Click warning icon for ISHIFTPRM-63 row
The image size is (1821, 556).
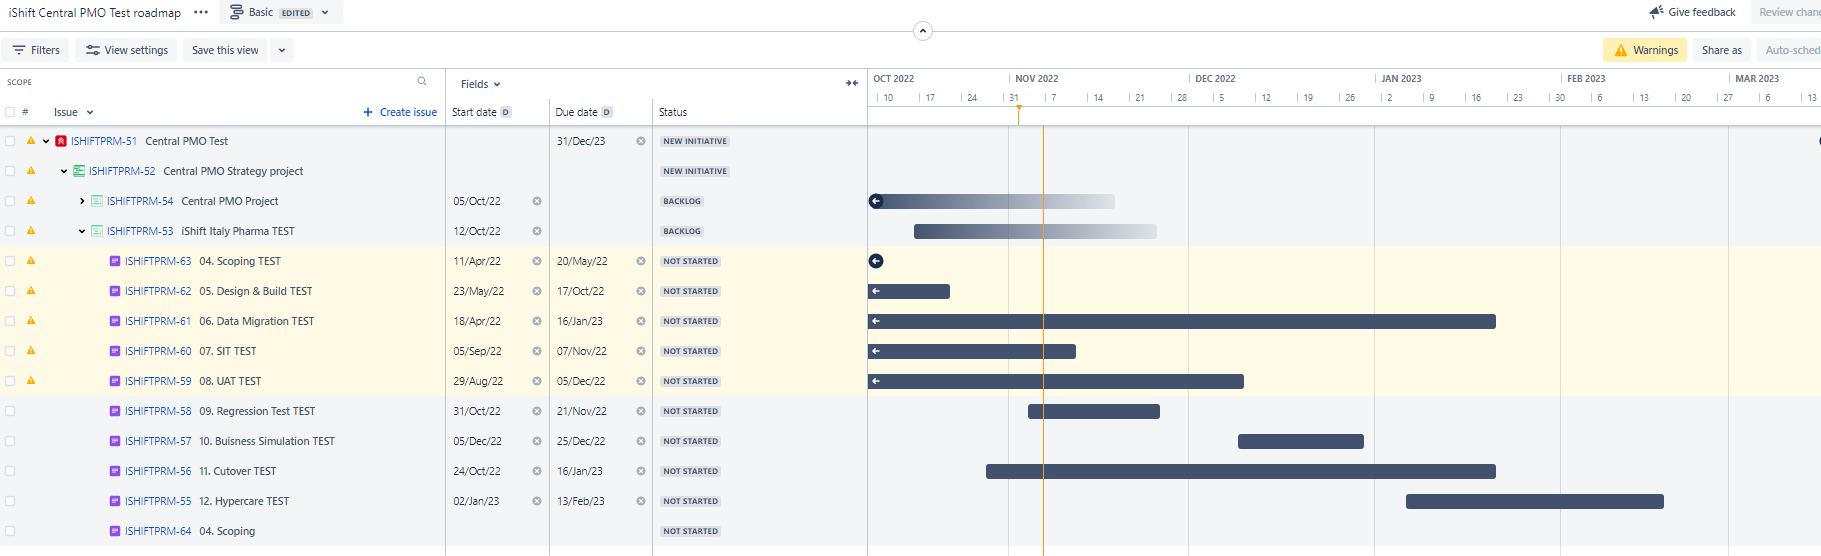coord(31,261)
